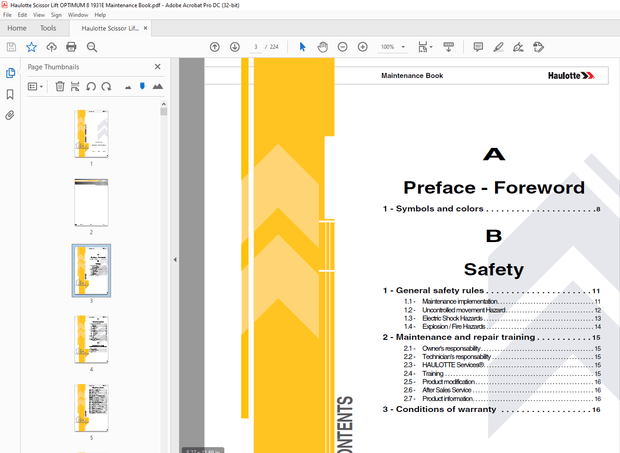
Task: Open the thumbnails Options menu dropdown
Action: tap(36, 87)
